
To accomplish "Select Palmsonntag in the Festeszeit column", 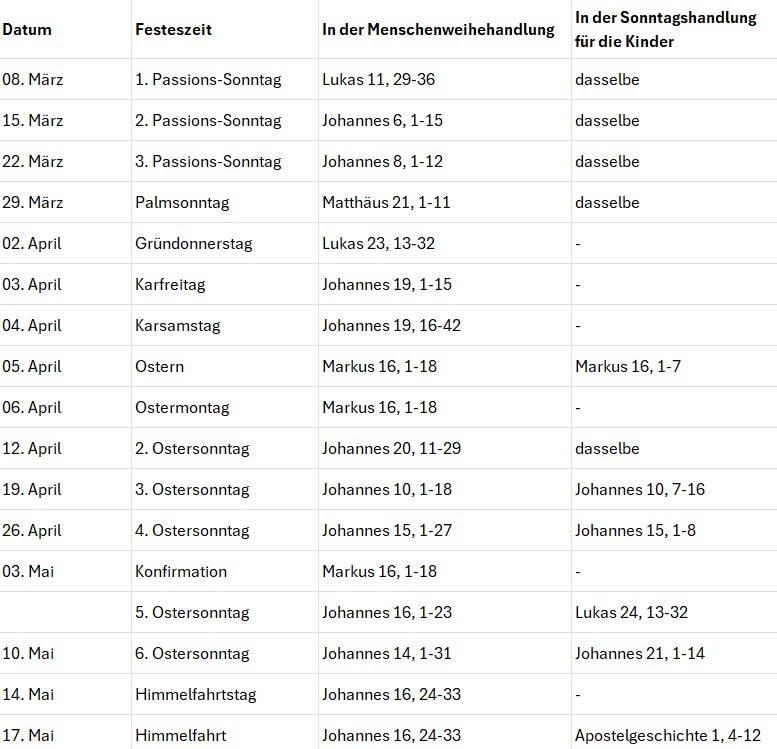I will pos(182,202).
